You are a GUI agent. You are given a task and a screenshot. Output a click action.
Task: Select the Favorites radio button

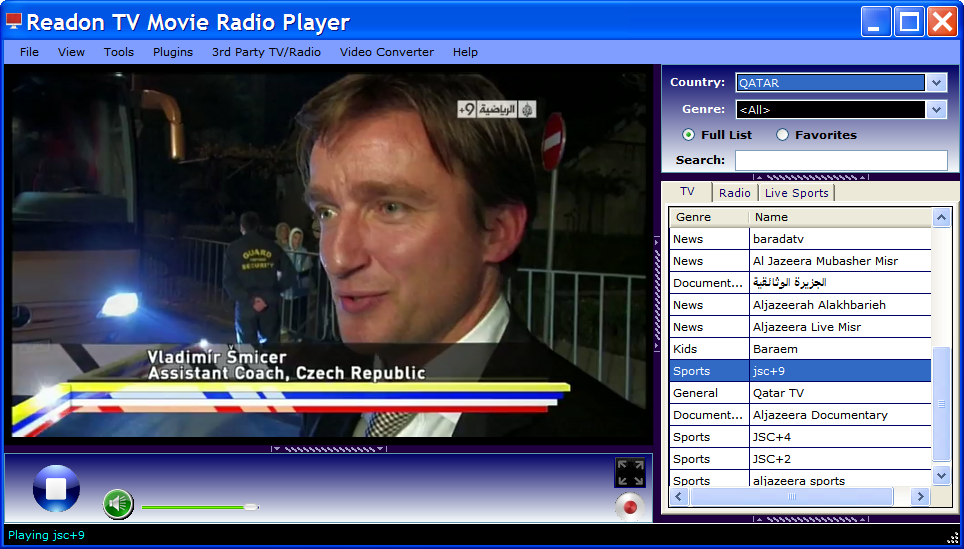click(782, 135)
